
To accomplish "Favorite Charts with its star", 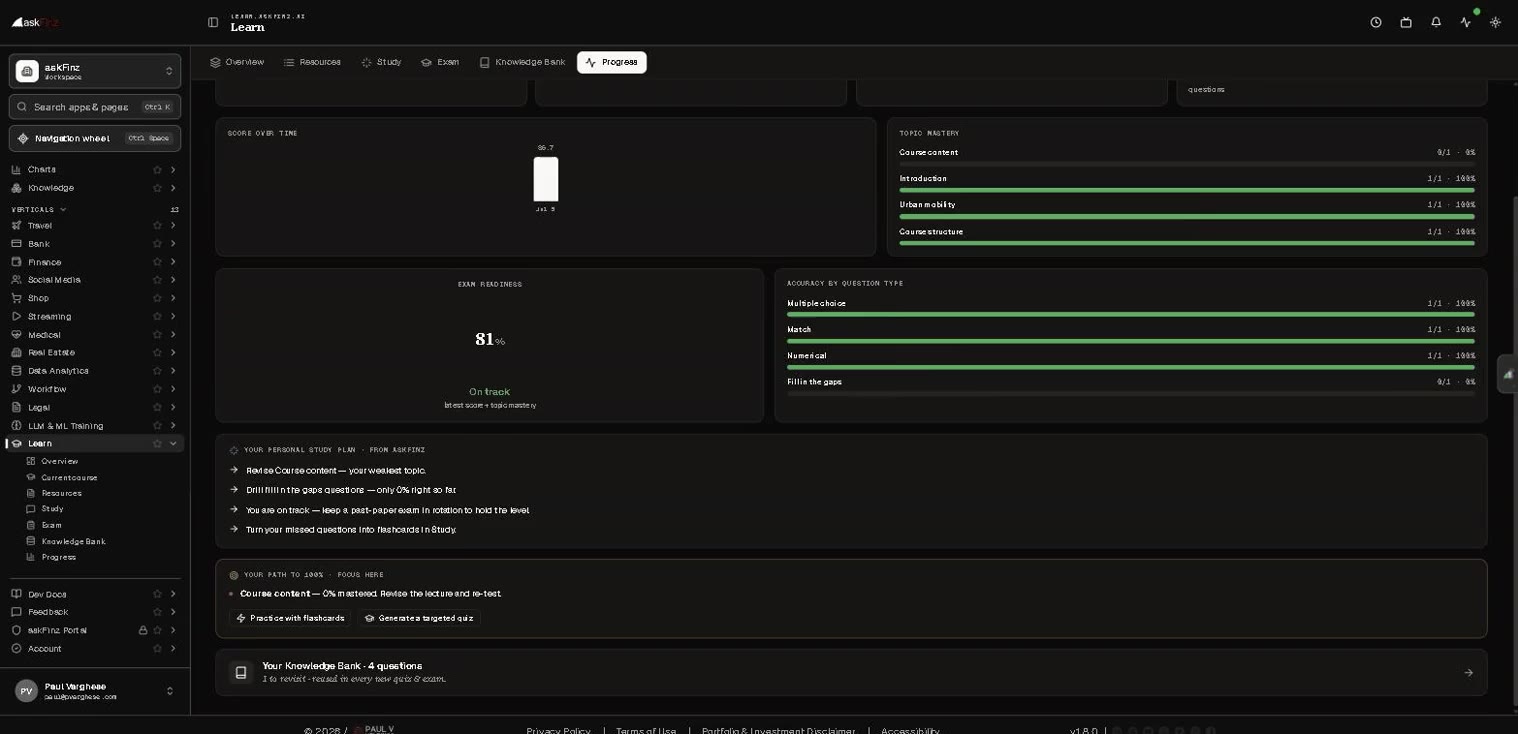I will point(157,170).
